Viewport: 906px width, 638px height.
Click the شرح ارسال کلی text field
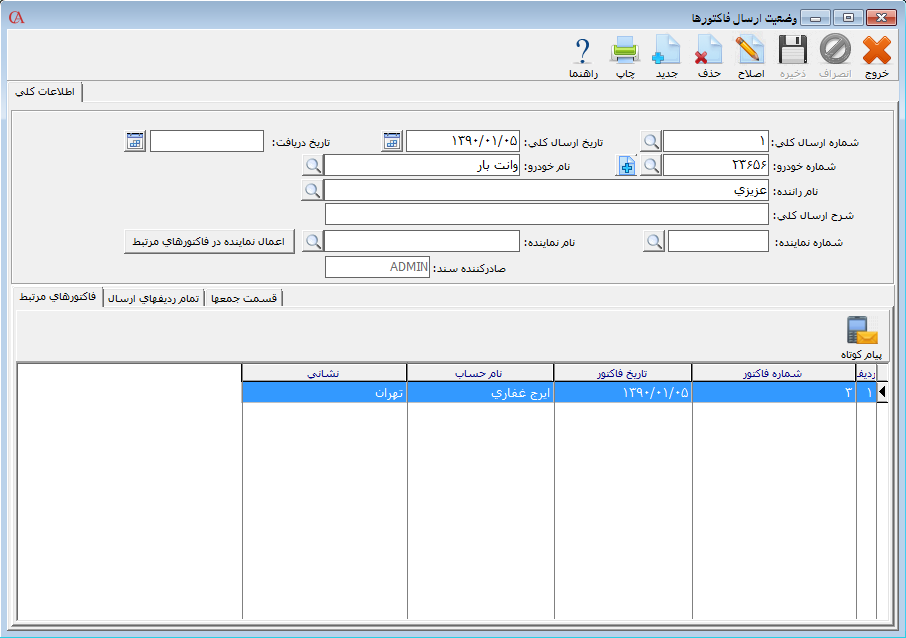(546, 215)
